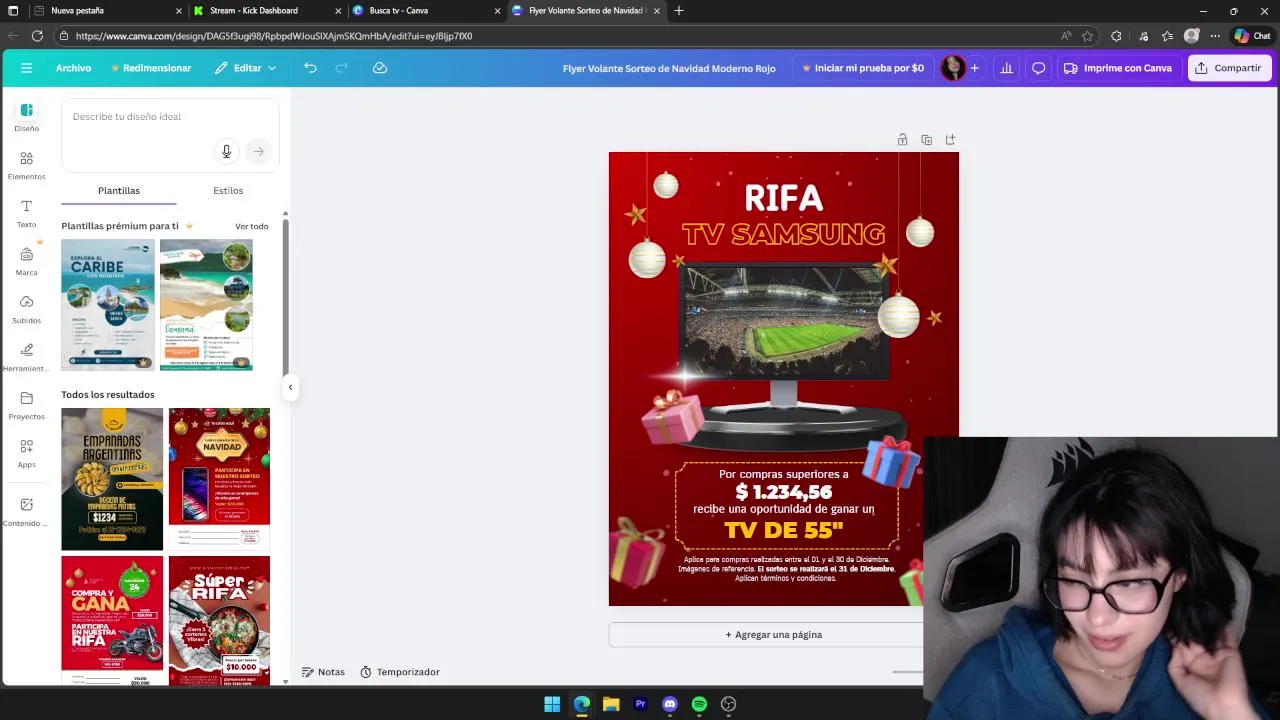1280x720 pixels.
Task: Click Iniciar mi prueba por $0 button
Action: click(x=863, y=68)
